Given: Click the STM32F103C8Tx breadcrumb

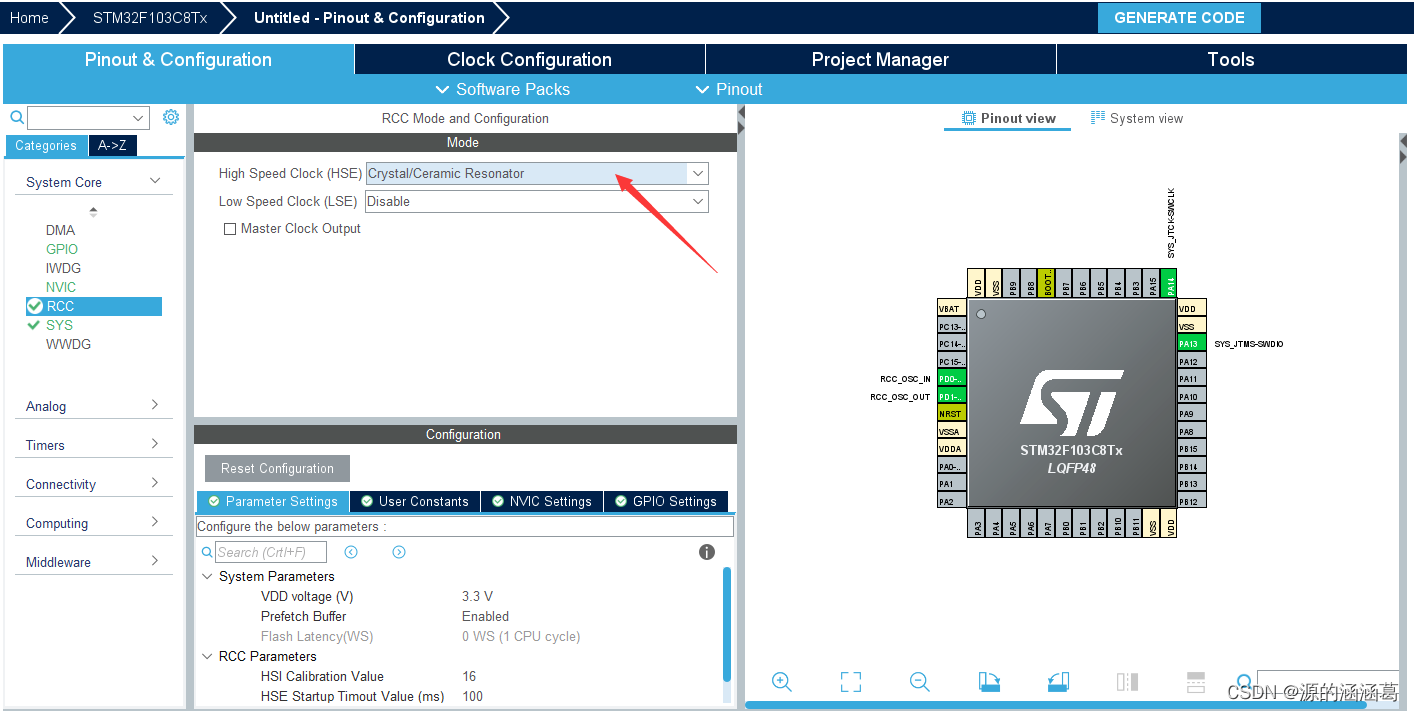Looking at the screenshot, I should click(x=148, y=18).
